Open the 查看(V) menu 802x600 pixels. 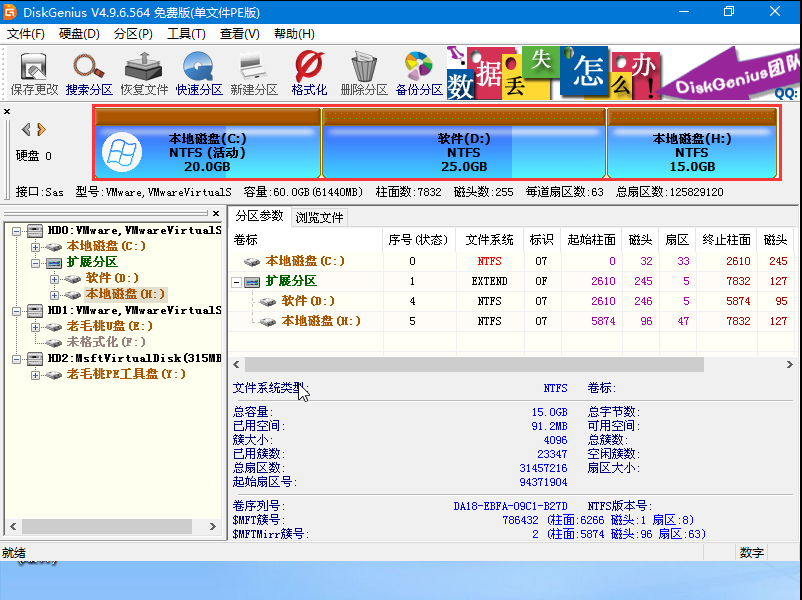(239, 34)
